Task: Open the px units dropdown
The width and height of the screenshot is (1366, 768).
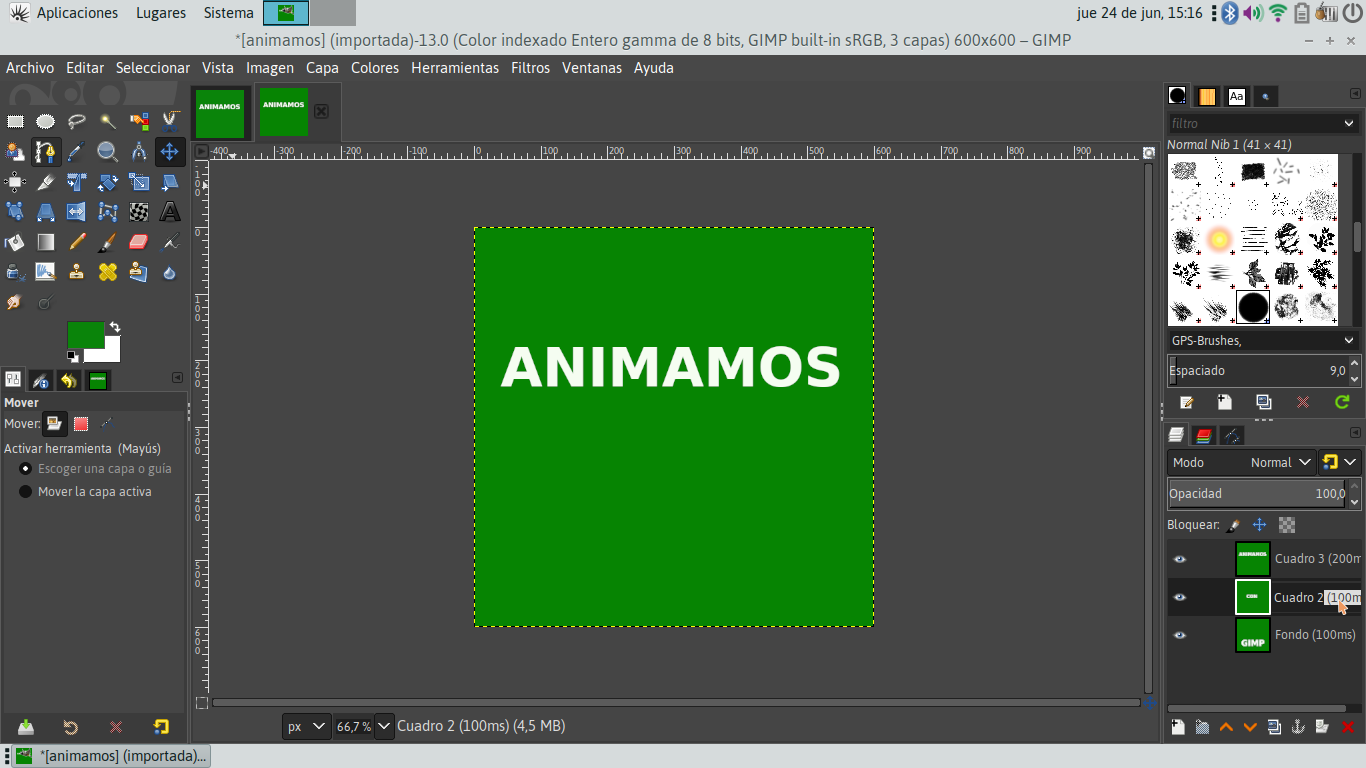Action: 306,727
